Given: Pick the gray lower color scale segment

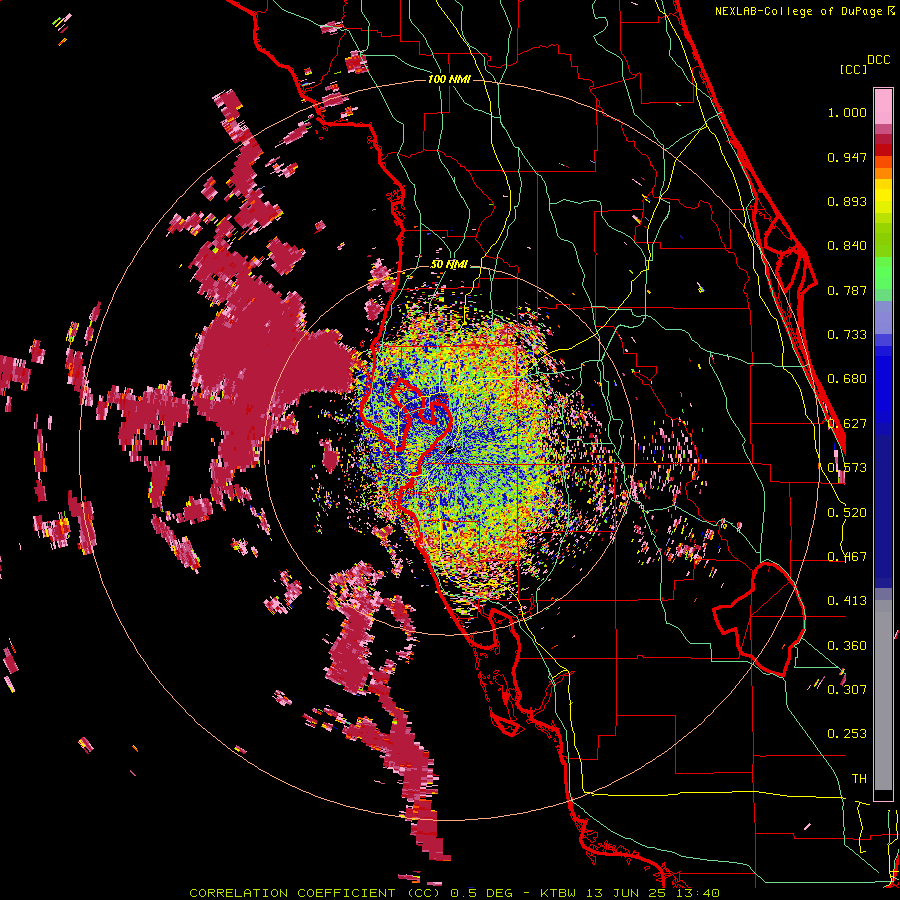Looking at the screenshot, I should tap(883, 695).
